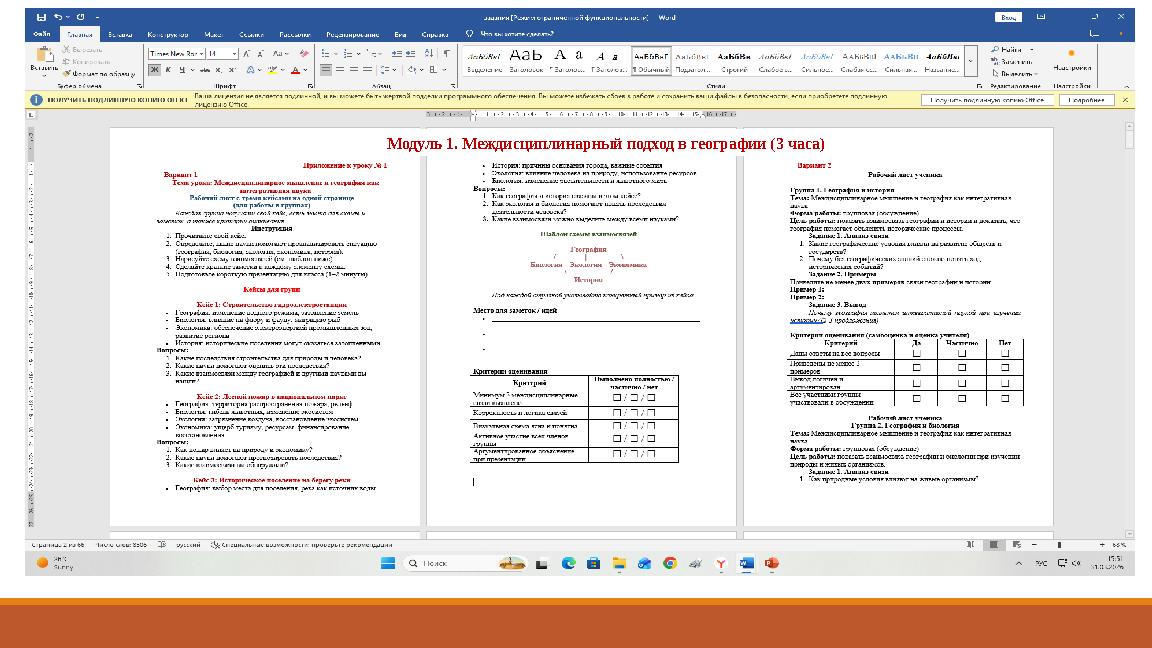Toggle strikethrough formatting

click(x=207, y=70)
